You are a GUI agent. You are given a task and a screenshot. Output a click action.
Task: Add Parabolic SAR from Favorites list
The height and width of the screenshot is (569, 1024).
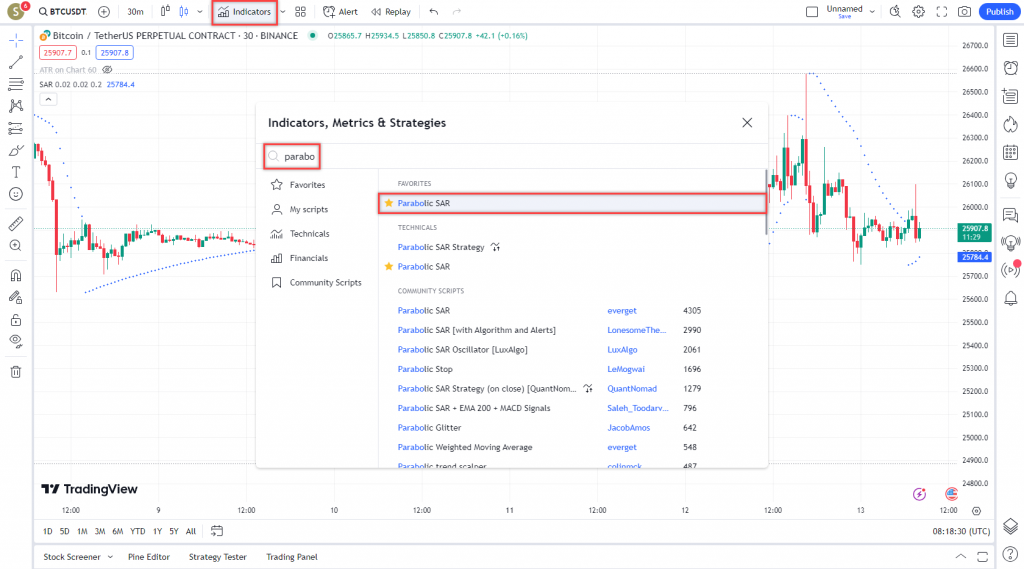572,203
